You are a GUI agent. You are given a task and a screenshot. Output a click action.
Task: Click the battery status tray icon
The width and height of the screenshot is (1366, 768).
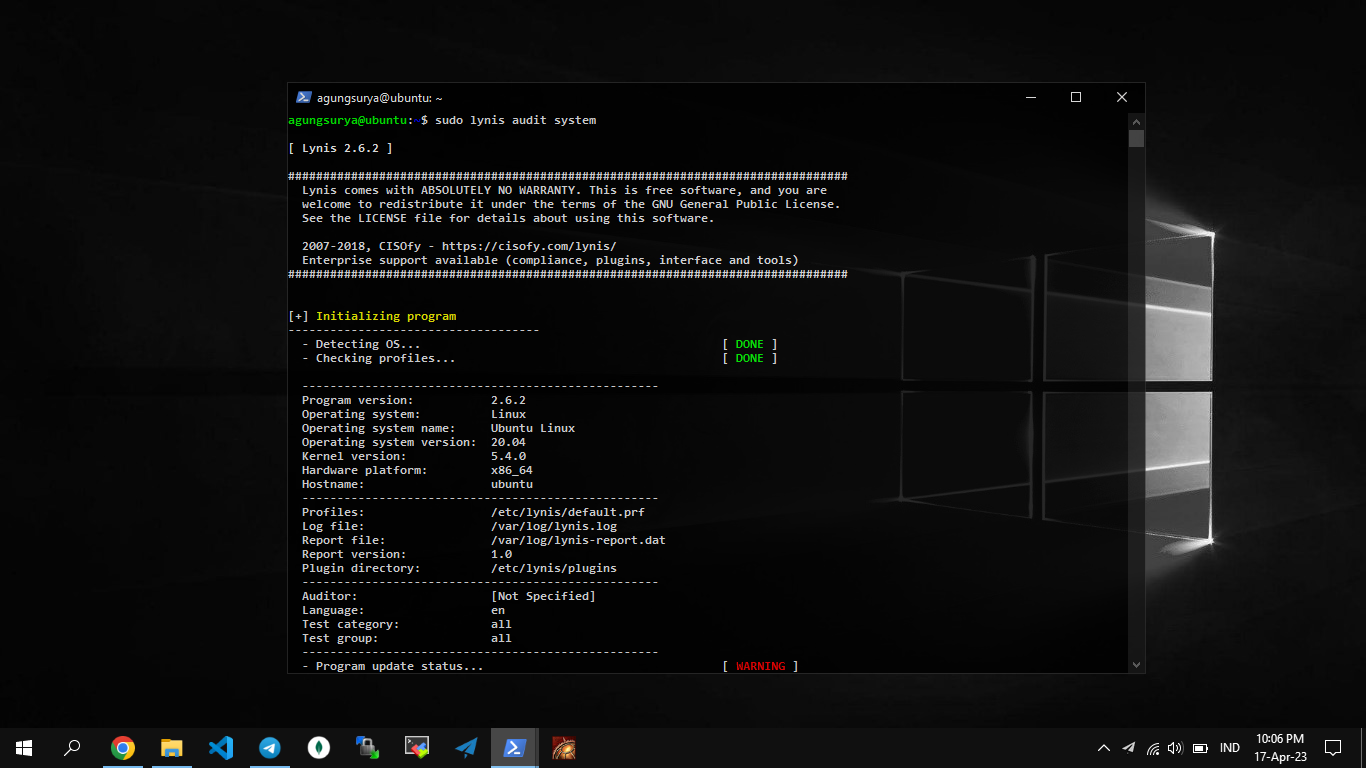(x=1200, y=748)
